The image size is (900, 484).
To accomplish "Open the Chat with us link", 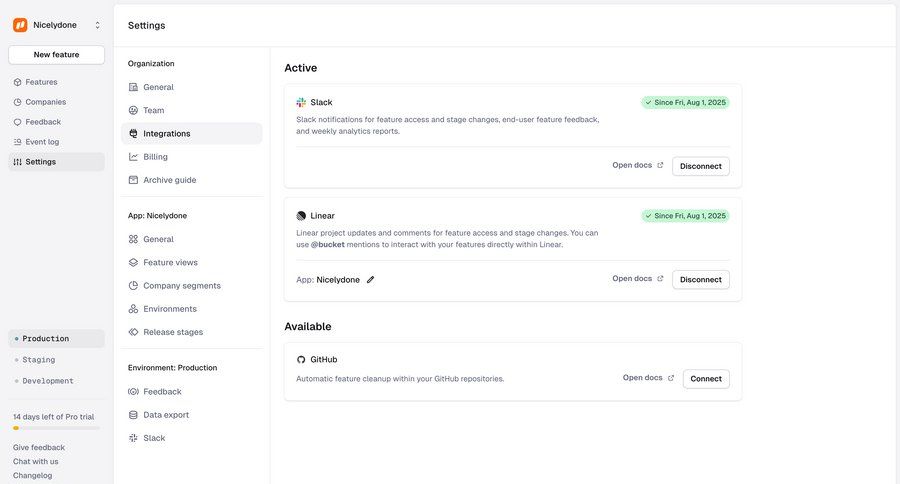I will pyautogui.click(x=36, y=461).
